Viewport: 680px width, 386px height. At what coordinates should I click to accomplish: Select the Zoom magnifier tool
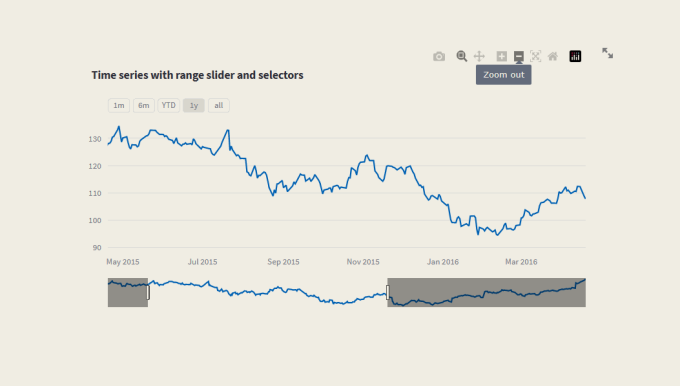(x=462, y=56)
